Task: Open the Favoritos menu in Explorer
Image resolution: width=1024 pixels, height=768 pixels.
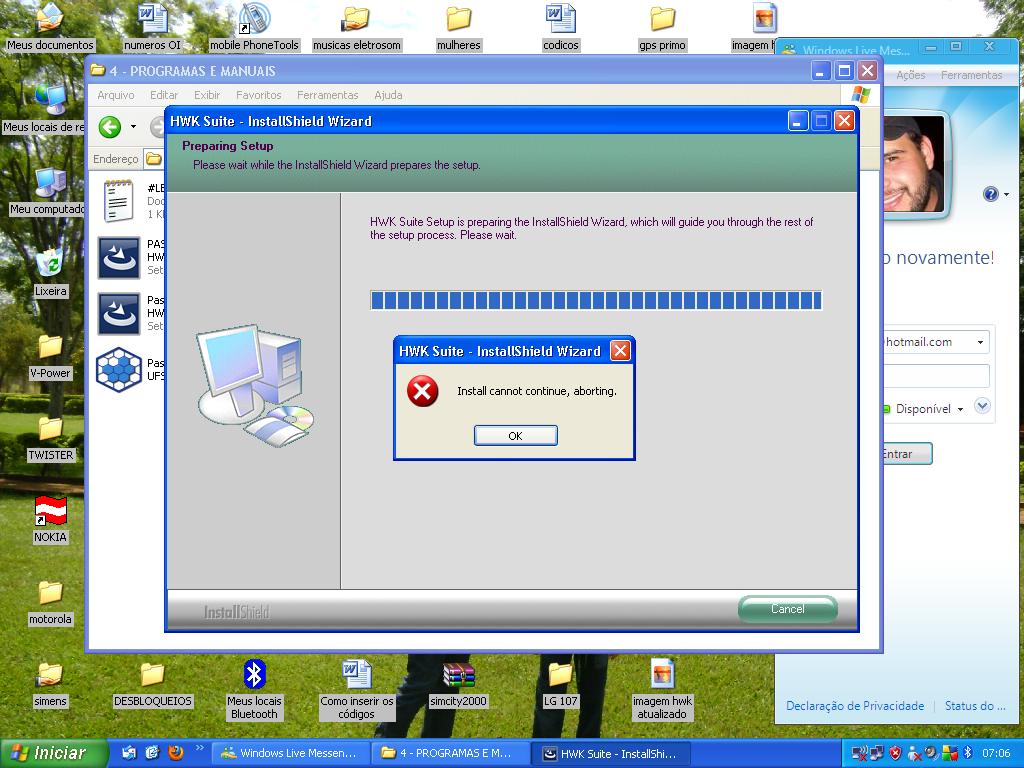Action: [259, 95]
